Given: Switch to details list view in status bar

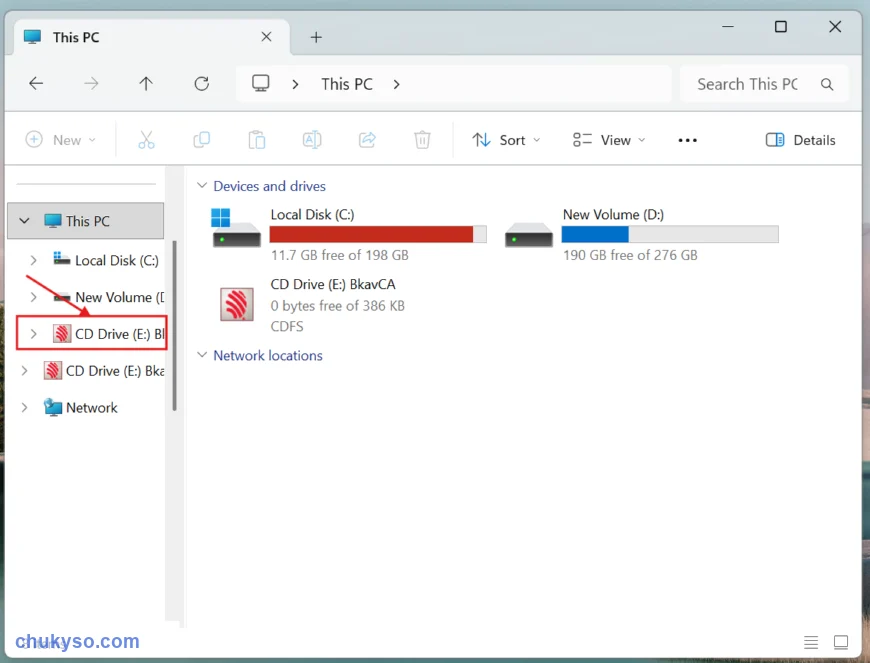Looking at the screenshot, I should (x=811, y=642).
